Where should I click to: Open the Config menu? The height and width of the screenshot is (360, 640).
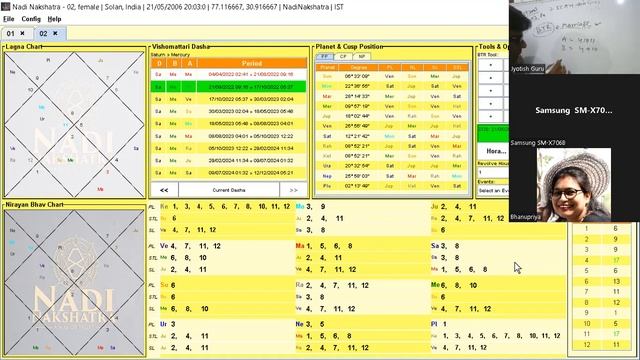point(31,19)
